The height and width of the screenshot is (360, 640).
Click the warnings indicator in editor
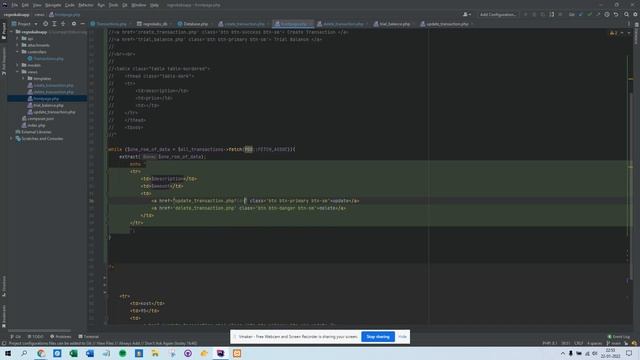pyautogui.click(x=613, y=33)
